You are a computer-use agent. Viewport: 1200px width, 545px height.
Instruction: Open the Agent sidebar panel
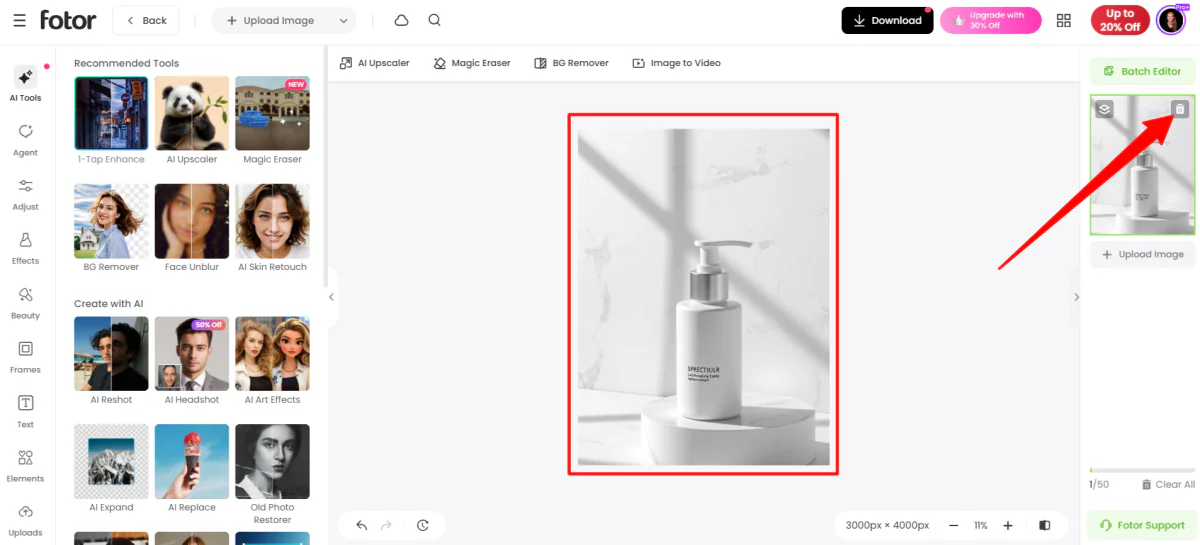point(26,140)
